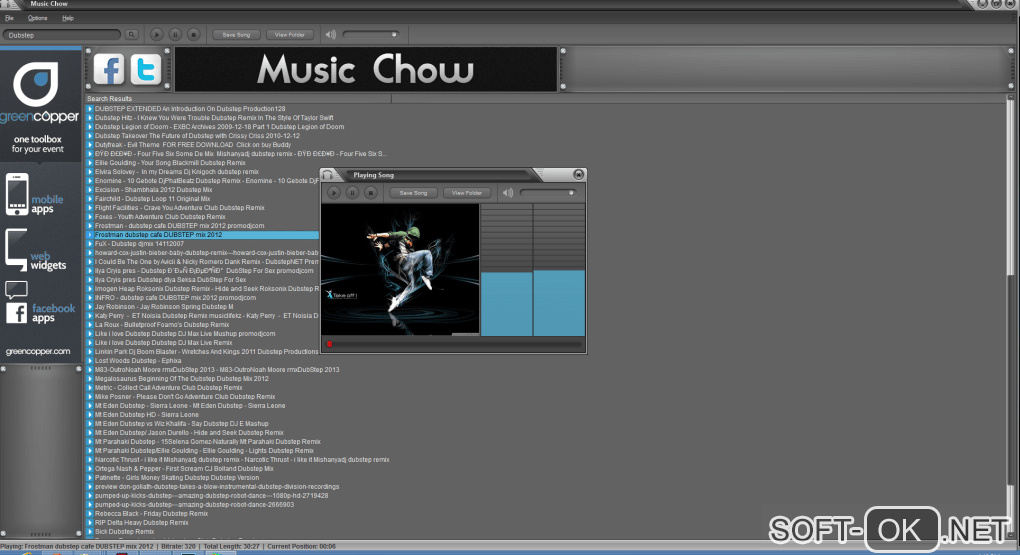This screenshot has height=555, width=1020.
Task: Click play icon beside Lost Woods Dubstep Ephixa
Action: click(x=90, y=360)
